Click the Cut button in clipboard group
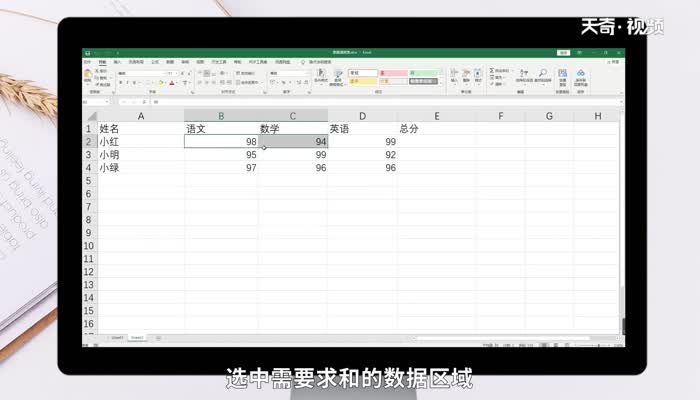Viewport: 700px width, 400px height. coord(101,71)
